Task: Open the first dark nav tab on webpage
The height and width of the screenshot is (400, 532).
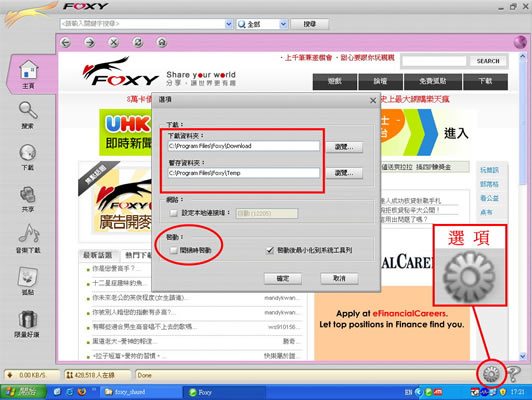Action: [x=335, y=81]
